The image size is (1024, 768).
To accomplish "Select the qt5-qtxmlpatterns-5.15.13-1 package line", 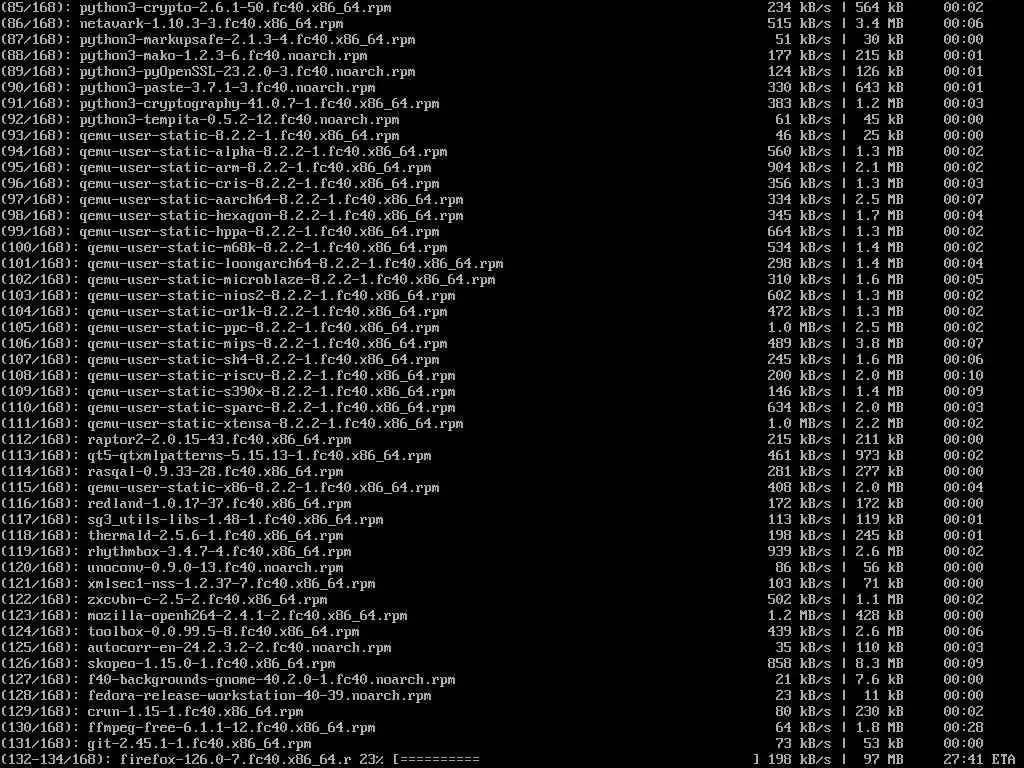I will coord(492,455).
